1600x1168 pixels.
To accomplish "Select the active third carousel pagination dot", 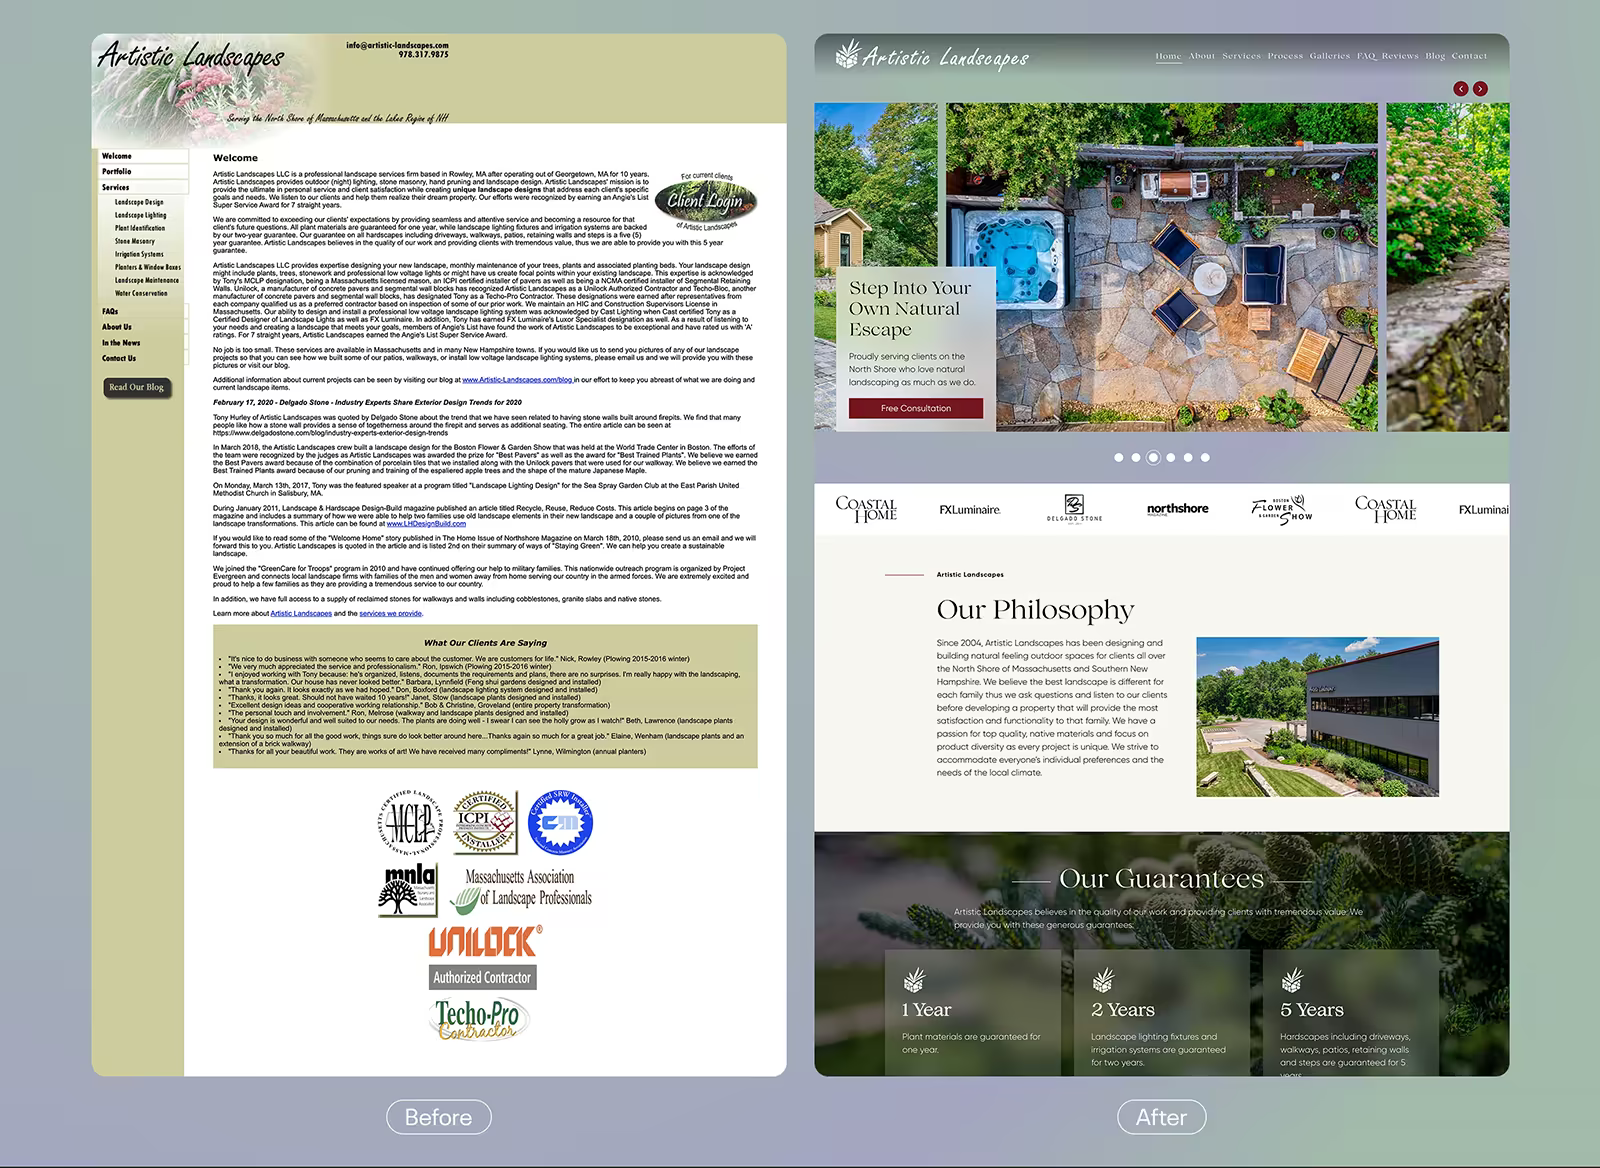I will [x=1153, y=457].
